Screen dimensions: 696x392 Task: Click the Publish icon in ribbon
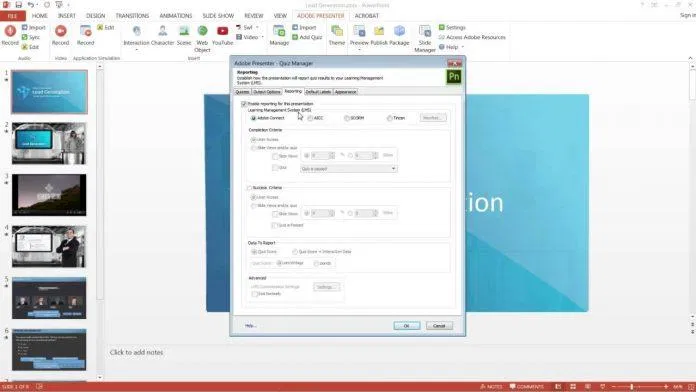pos(379,31)
